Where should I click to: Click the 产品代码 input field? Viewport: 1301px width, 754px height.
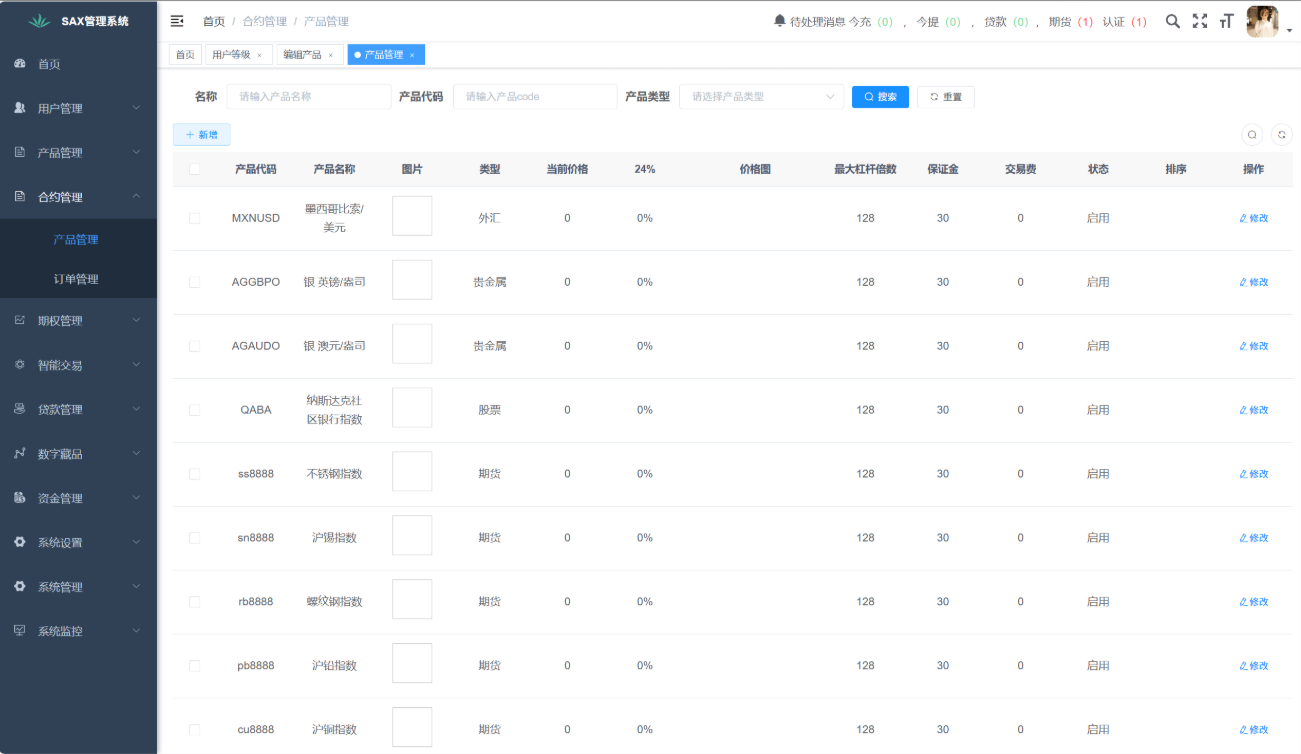pyautogui.click(x=535, y=97)
